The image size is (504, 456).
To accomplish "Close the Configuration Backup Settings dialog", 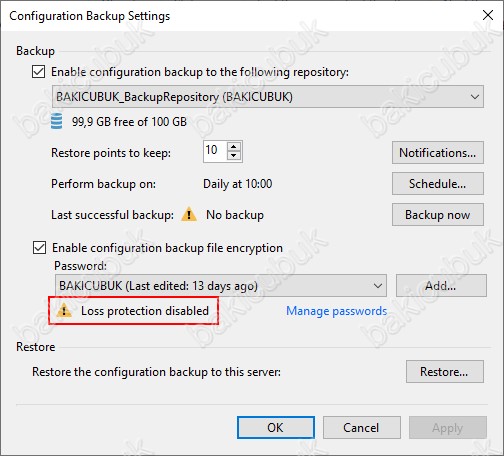I will click(x=488, y=15).
